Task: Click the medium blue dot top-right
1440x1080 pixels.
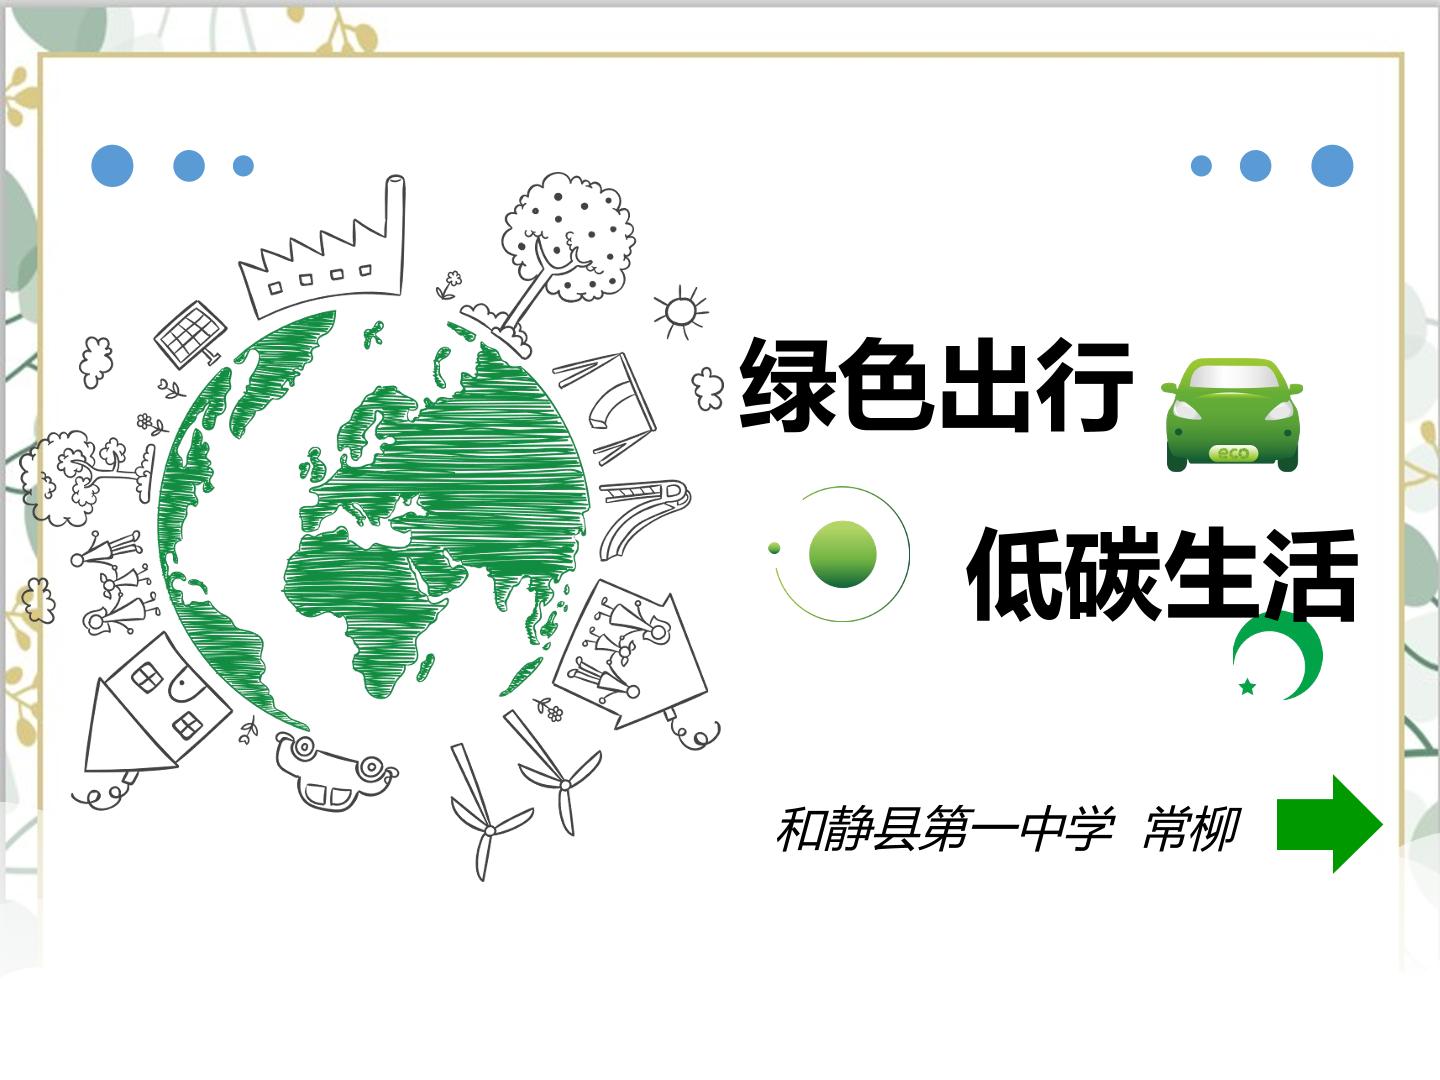Action: pos(1255,166)
